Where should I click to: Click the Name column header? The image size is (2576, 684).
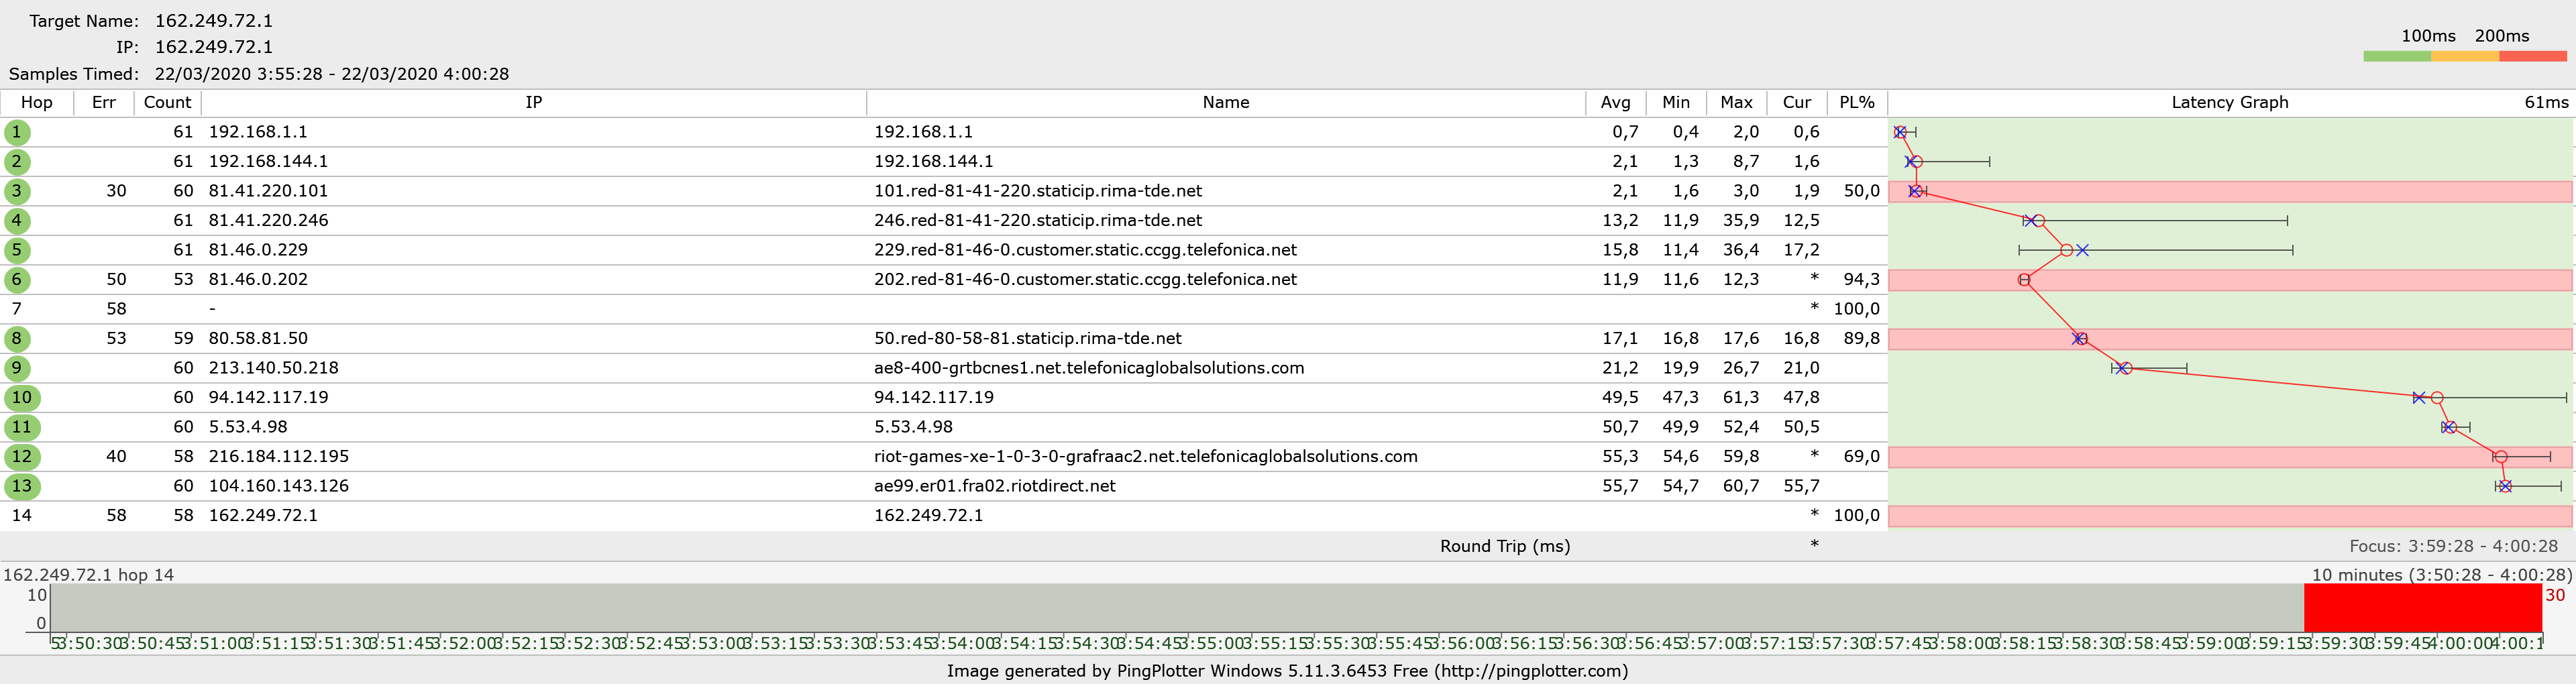pos(1225,102)
